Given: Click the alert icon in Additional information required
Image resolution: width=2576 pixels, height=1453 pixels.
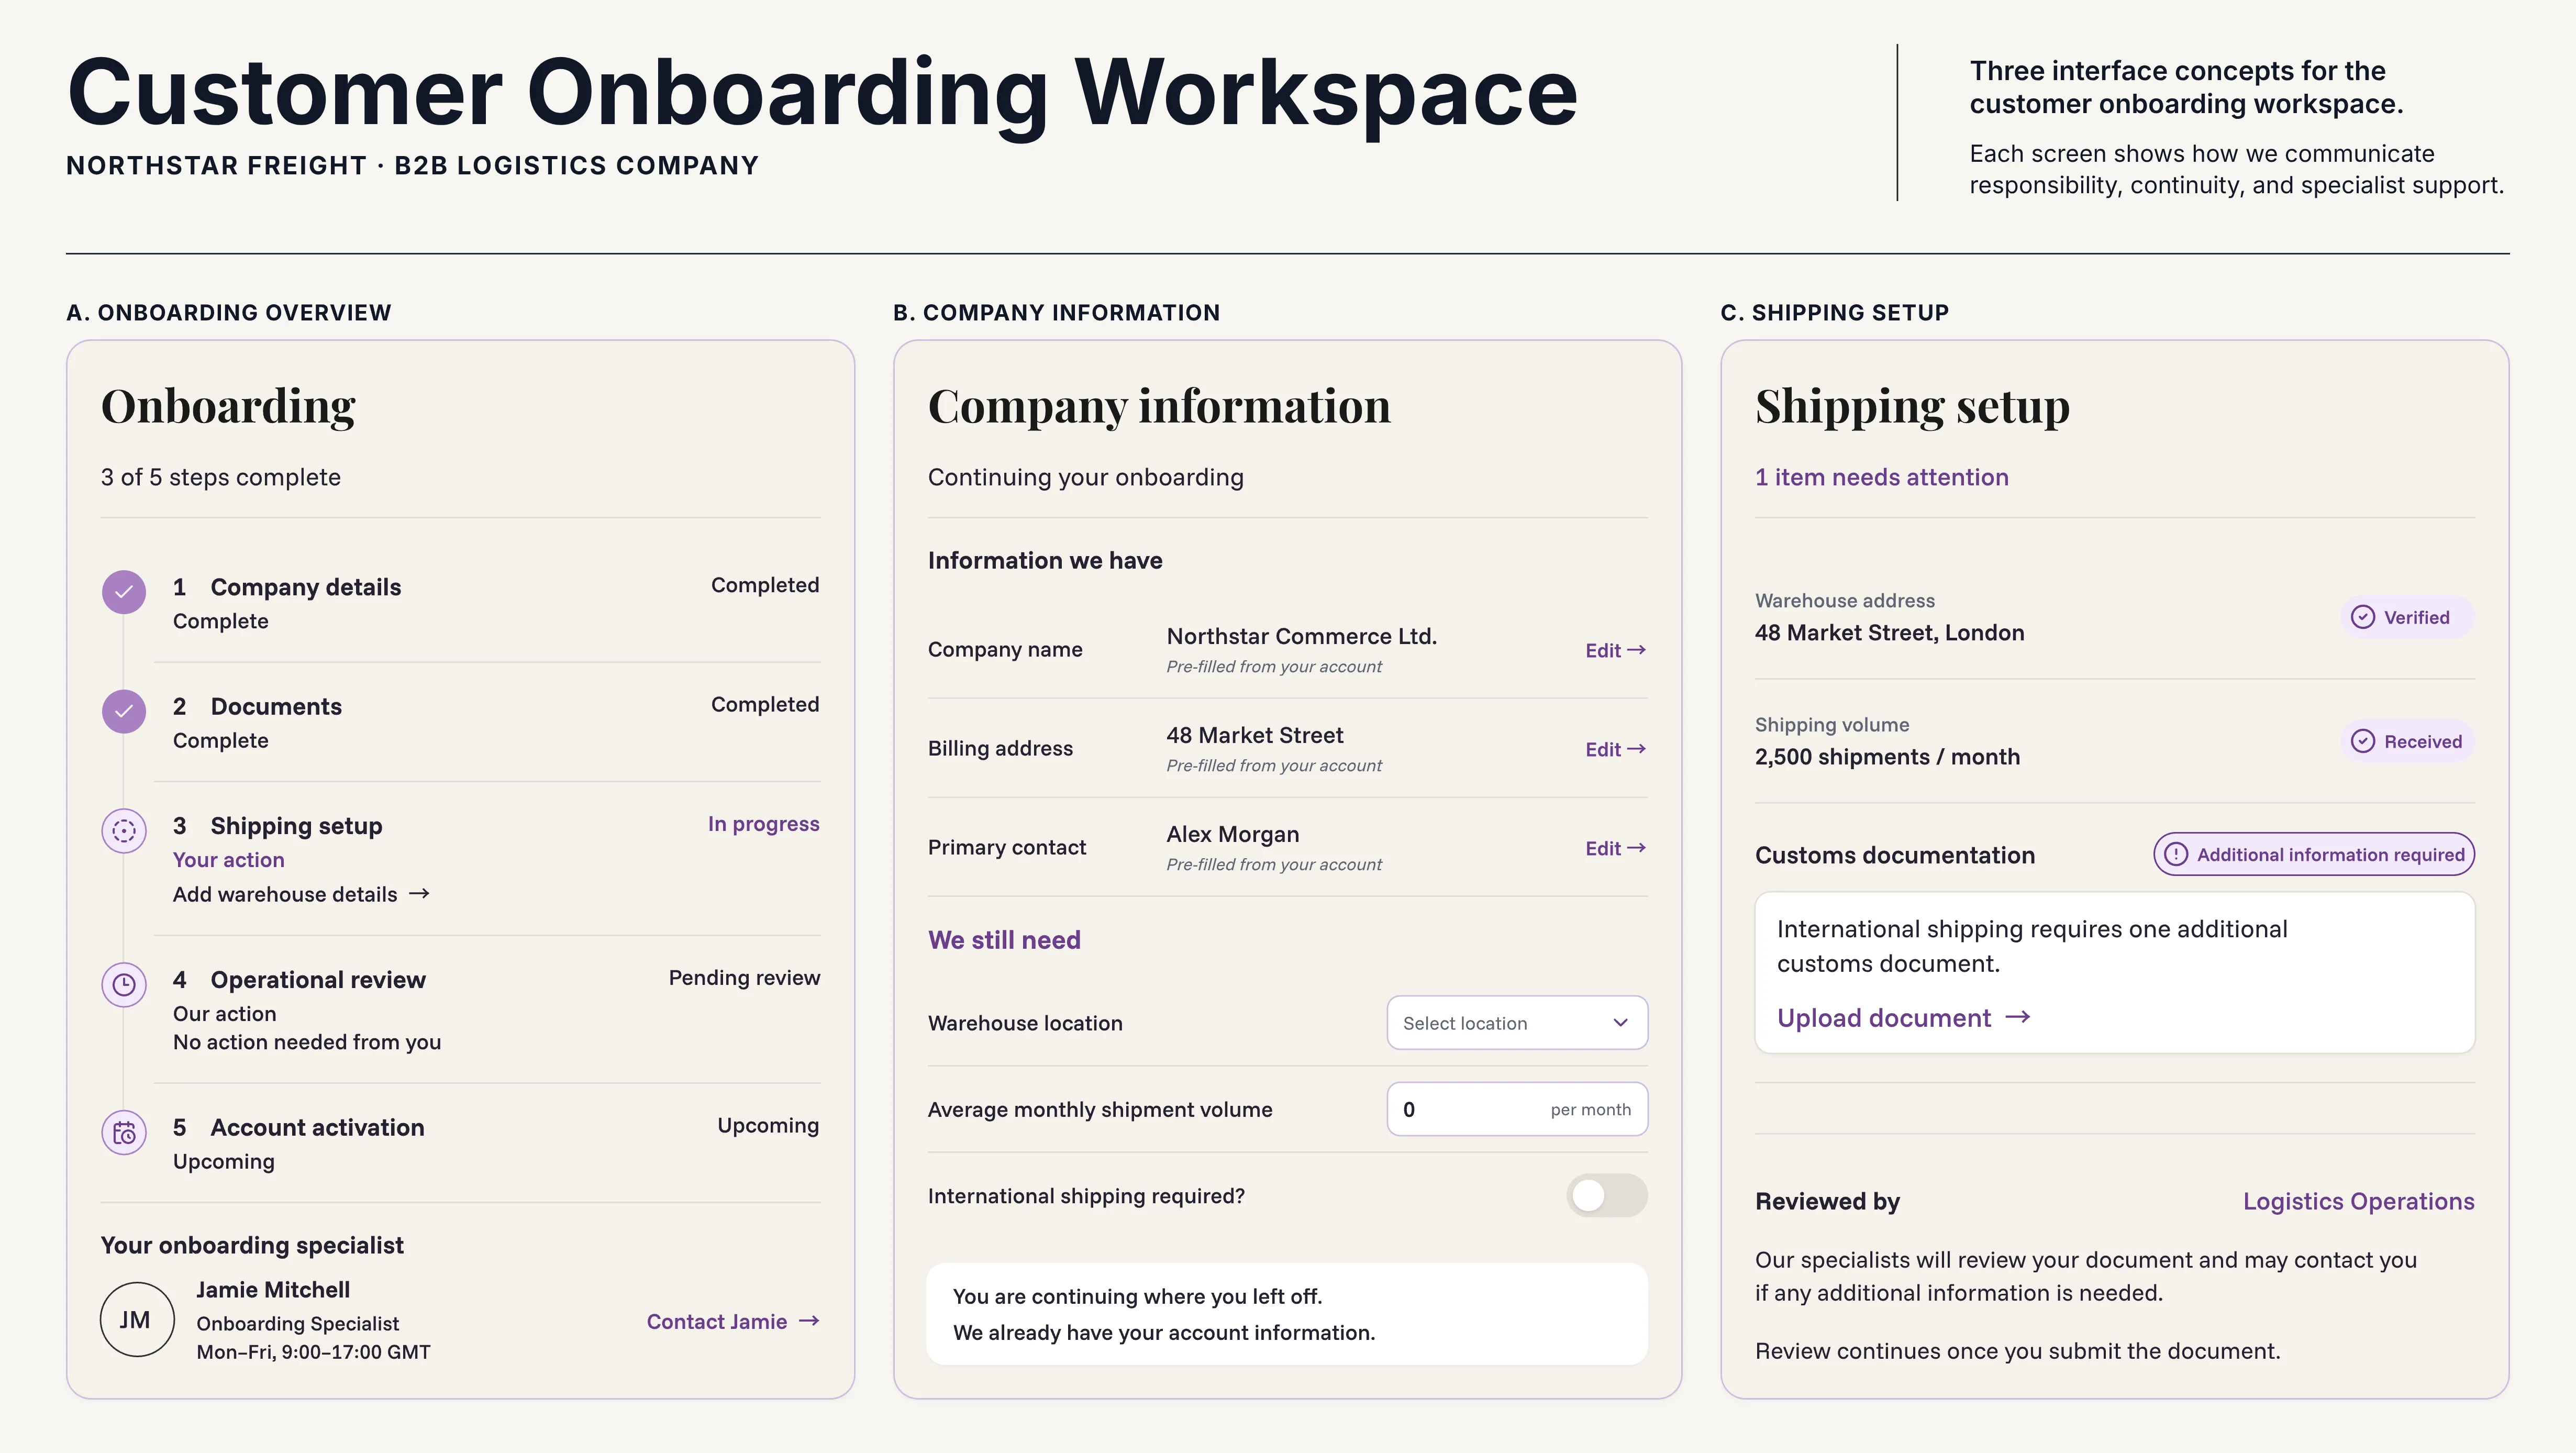Looking at the screenshot, I should [2176, 854].
